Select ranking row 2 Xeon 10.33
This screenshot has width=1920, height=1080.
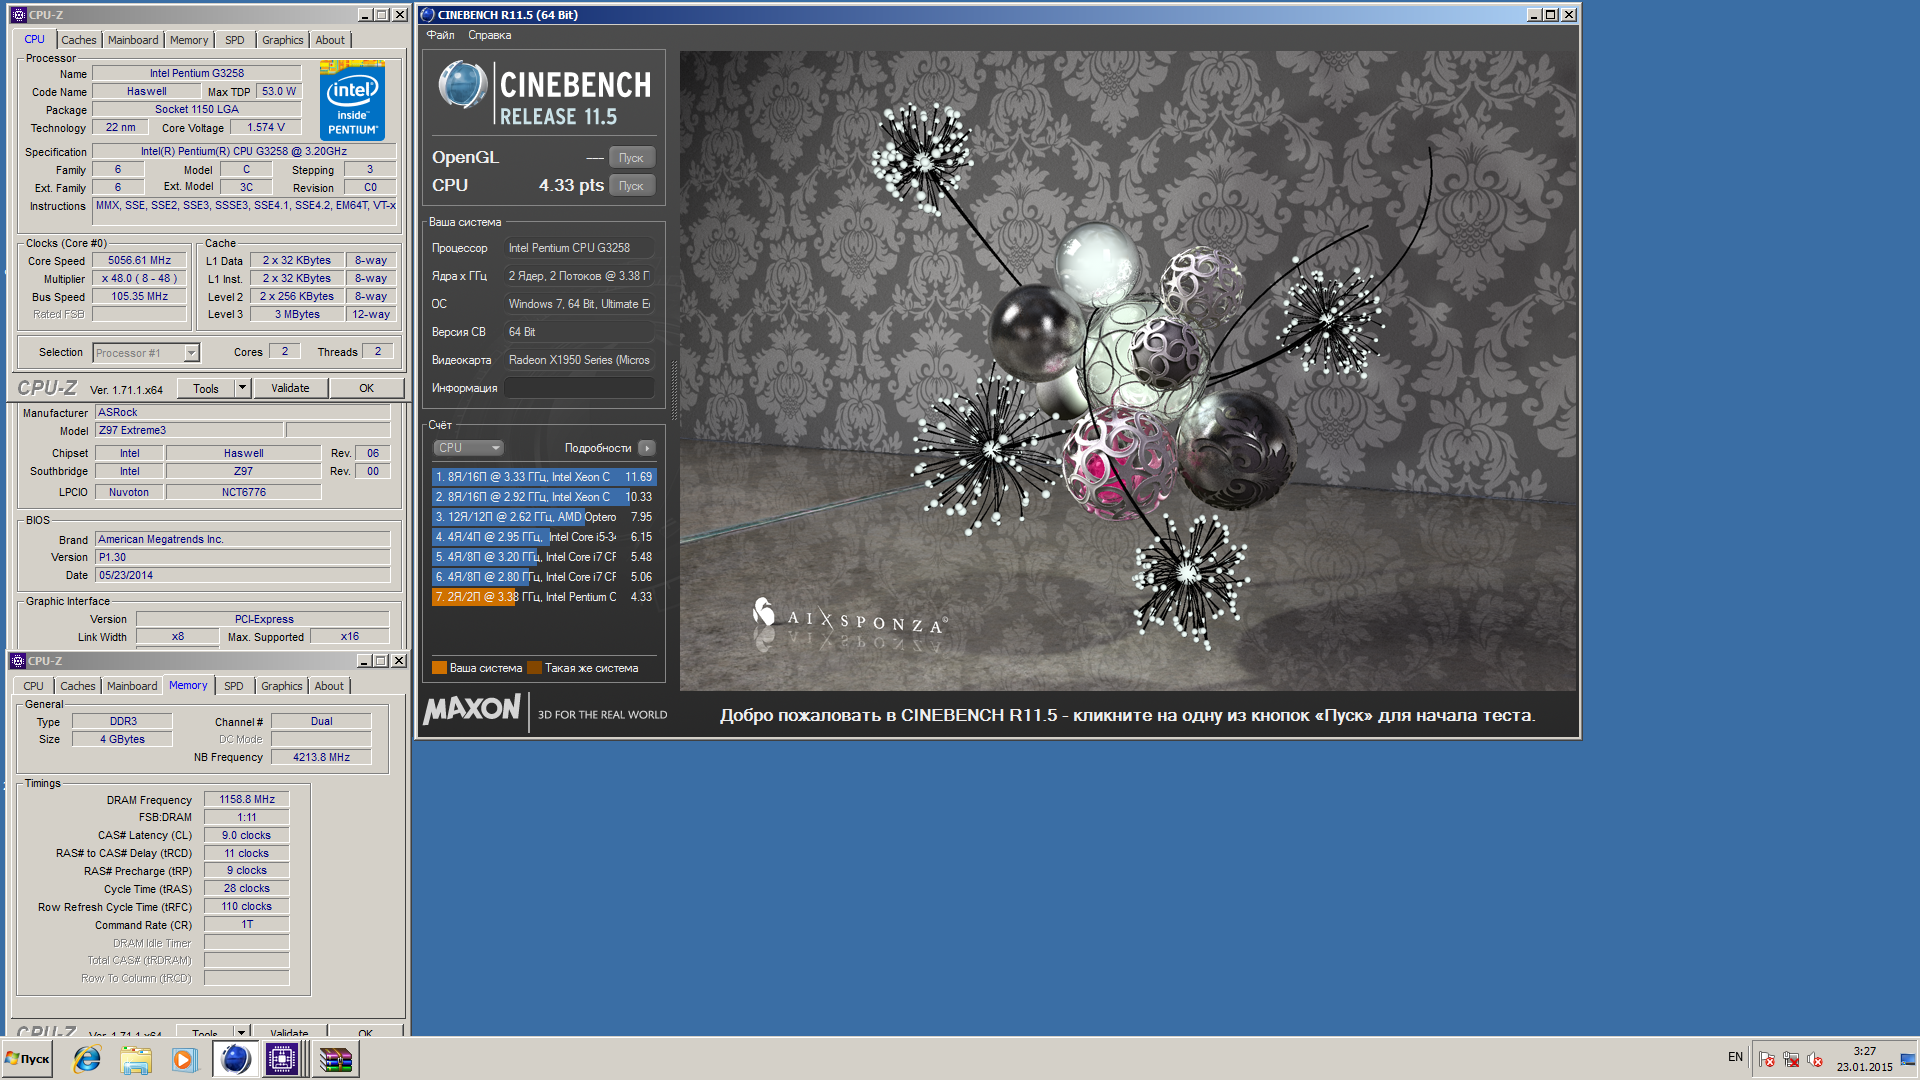click(544, 497)
